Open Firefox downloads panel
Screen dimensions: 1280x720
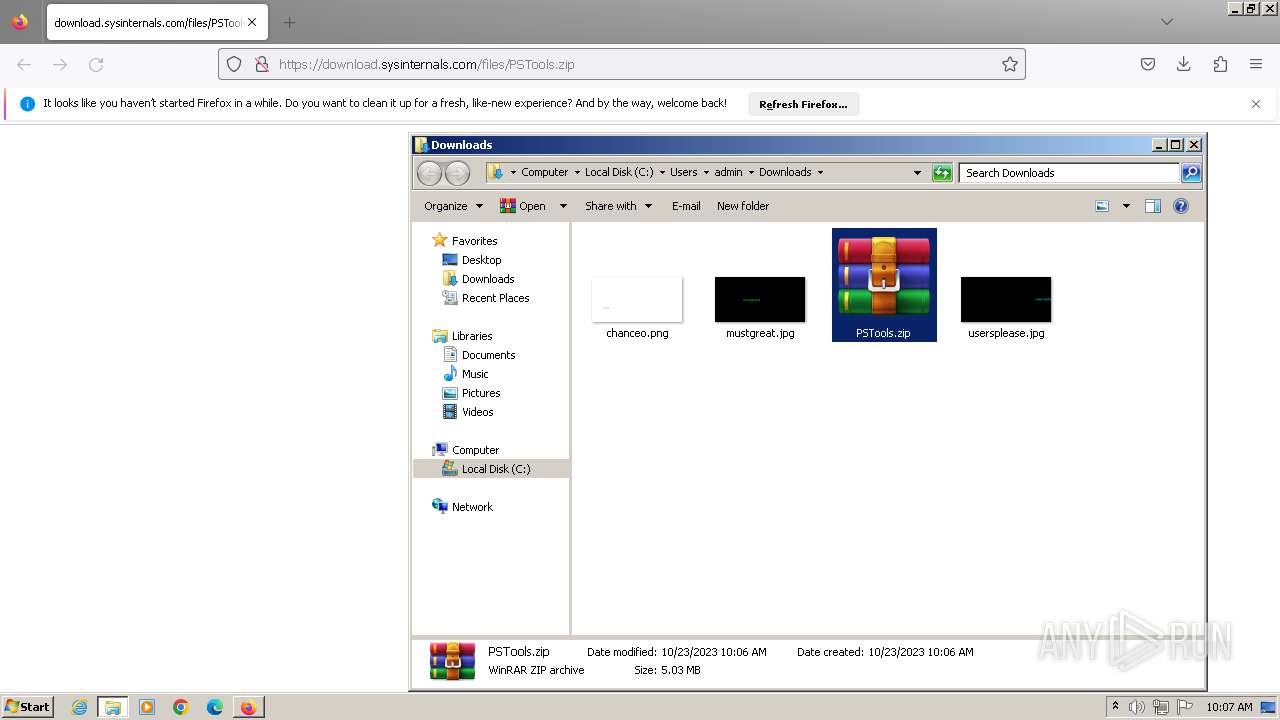tap(1184, 64)
